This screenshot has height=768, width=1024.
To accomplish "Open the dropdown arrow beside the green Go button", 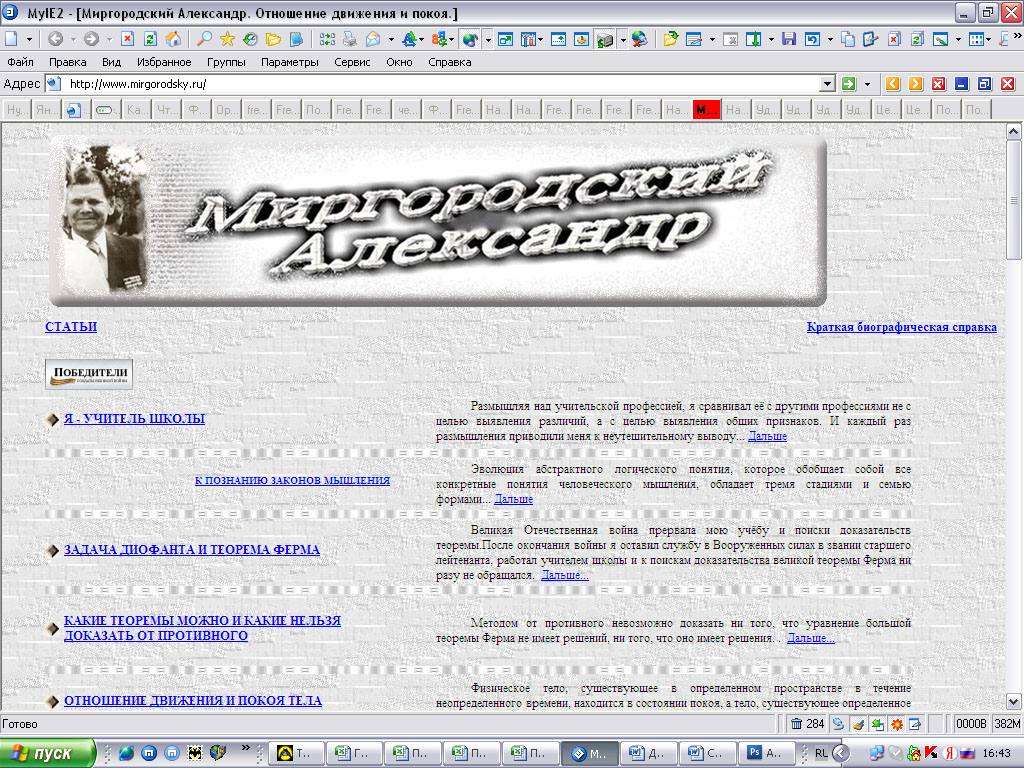I will click(867, 84).
